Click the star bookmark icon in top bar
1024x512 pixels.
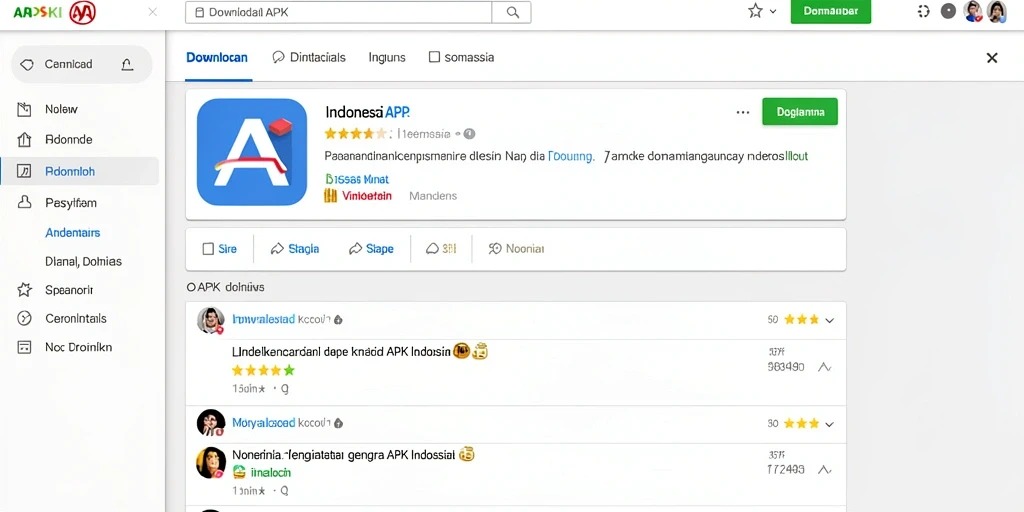[755, 11]
